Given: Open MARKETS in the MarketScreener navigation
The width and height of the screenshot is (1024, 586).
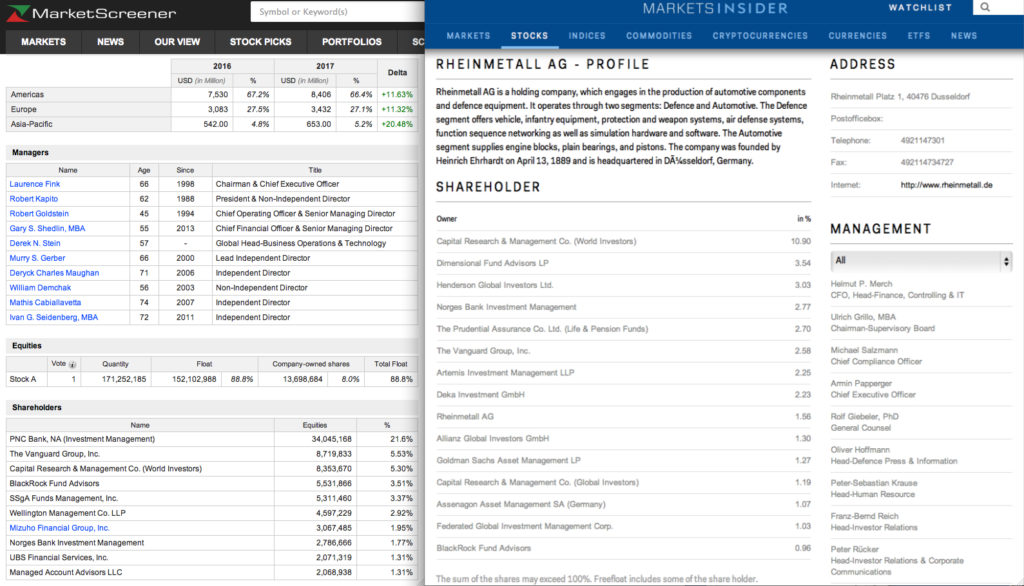Looking at the screenshot, I should 43,42.
